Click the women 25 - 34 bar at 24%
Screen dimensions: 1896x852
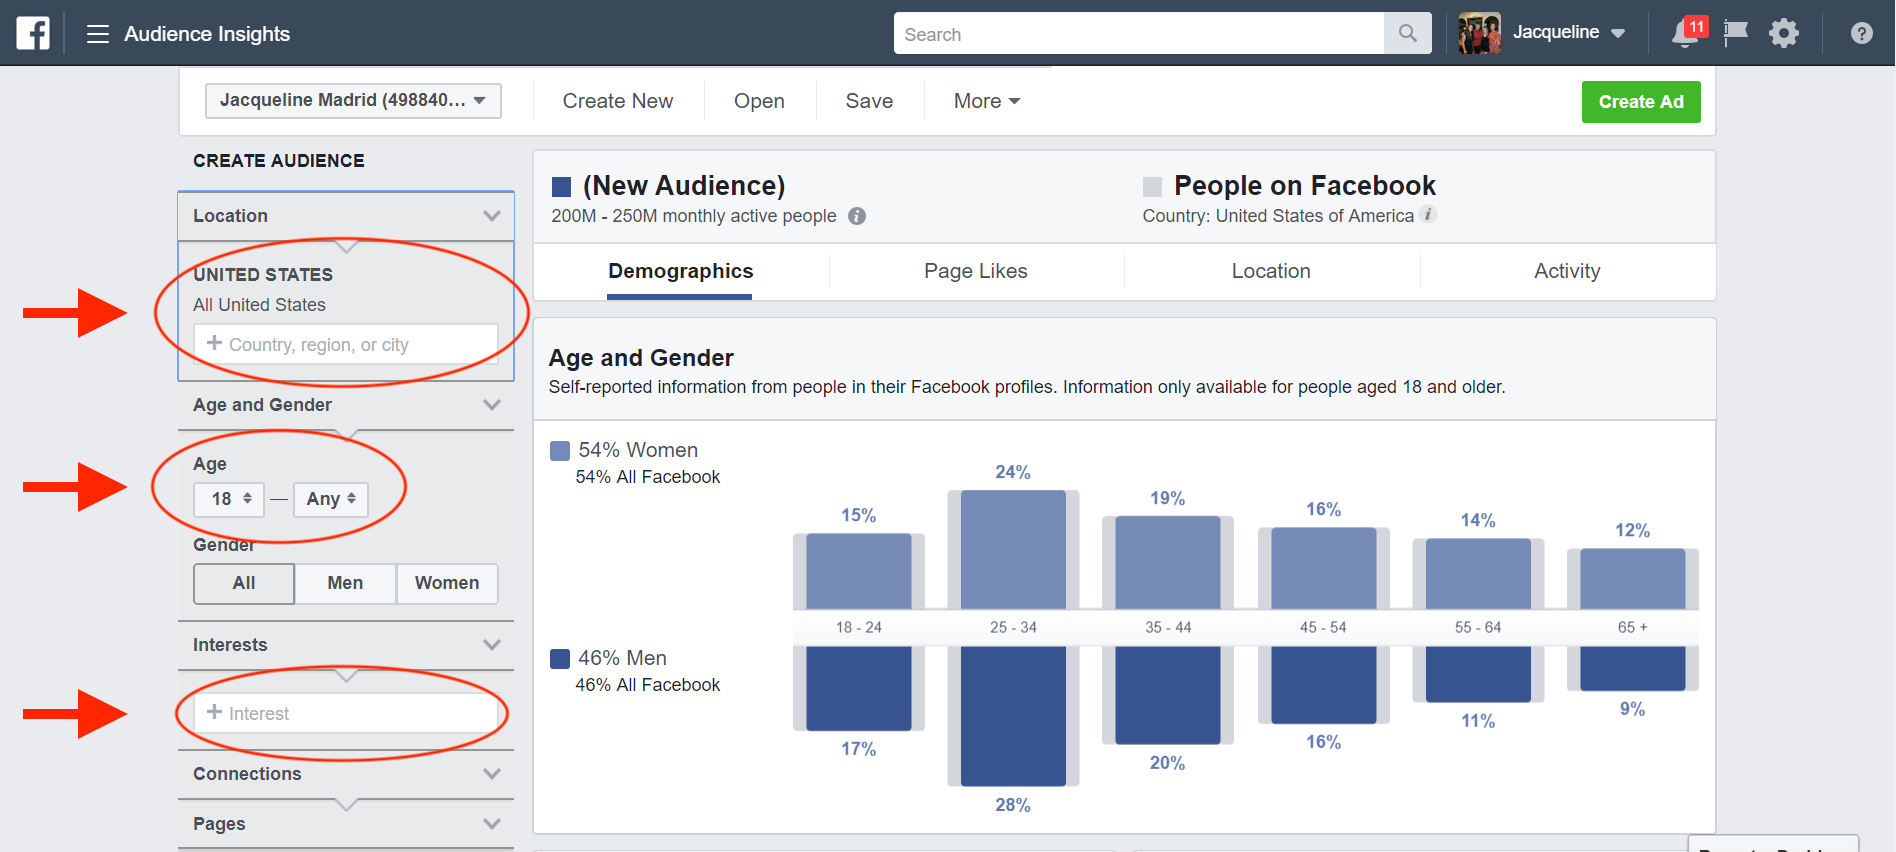1013,549
